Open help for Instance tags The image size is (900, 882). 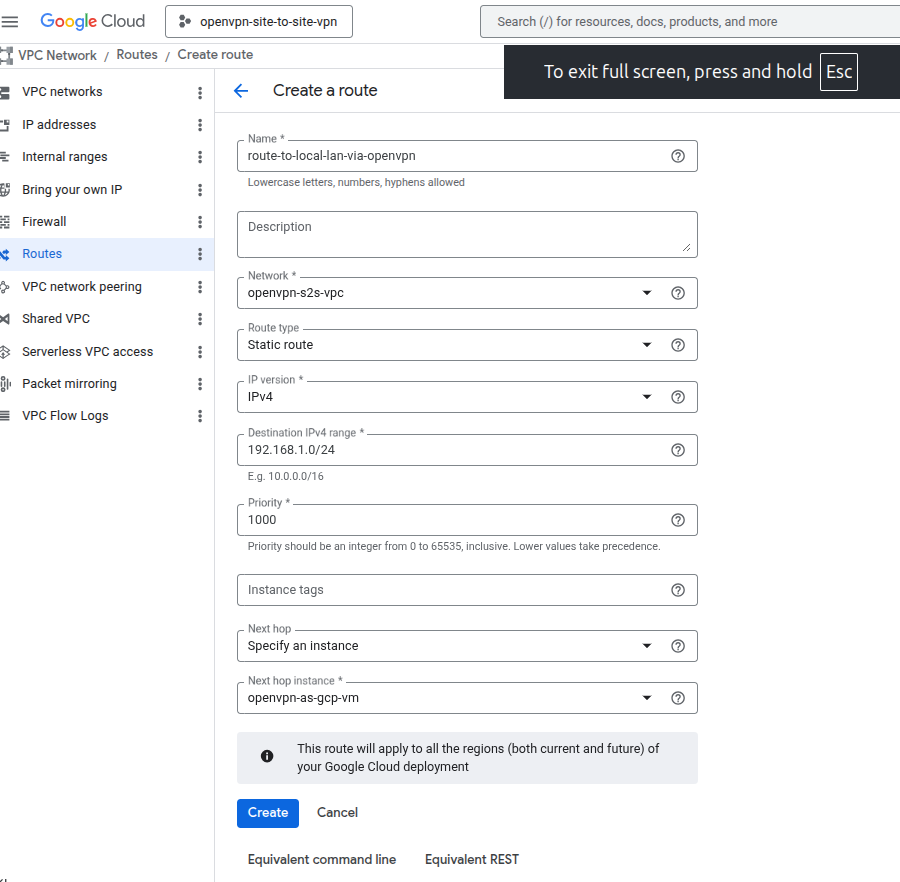click(x=678, y=590)
